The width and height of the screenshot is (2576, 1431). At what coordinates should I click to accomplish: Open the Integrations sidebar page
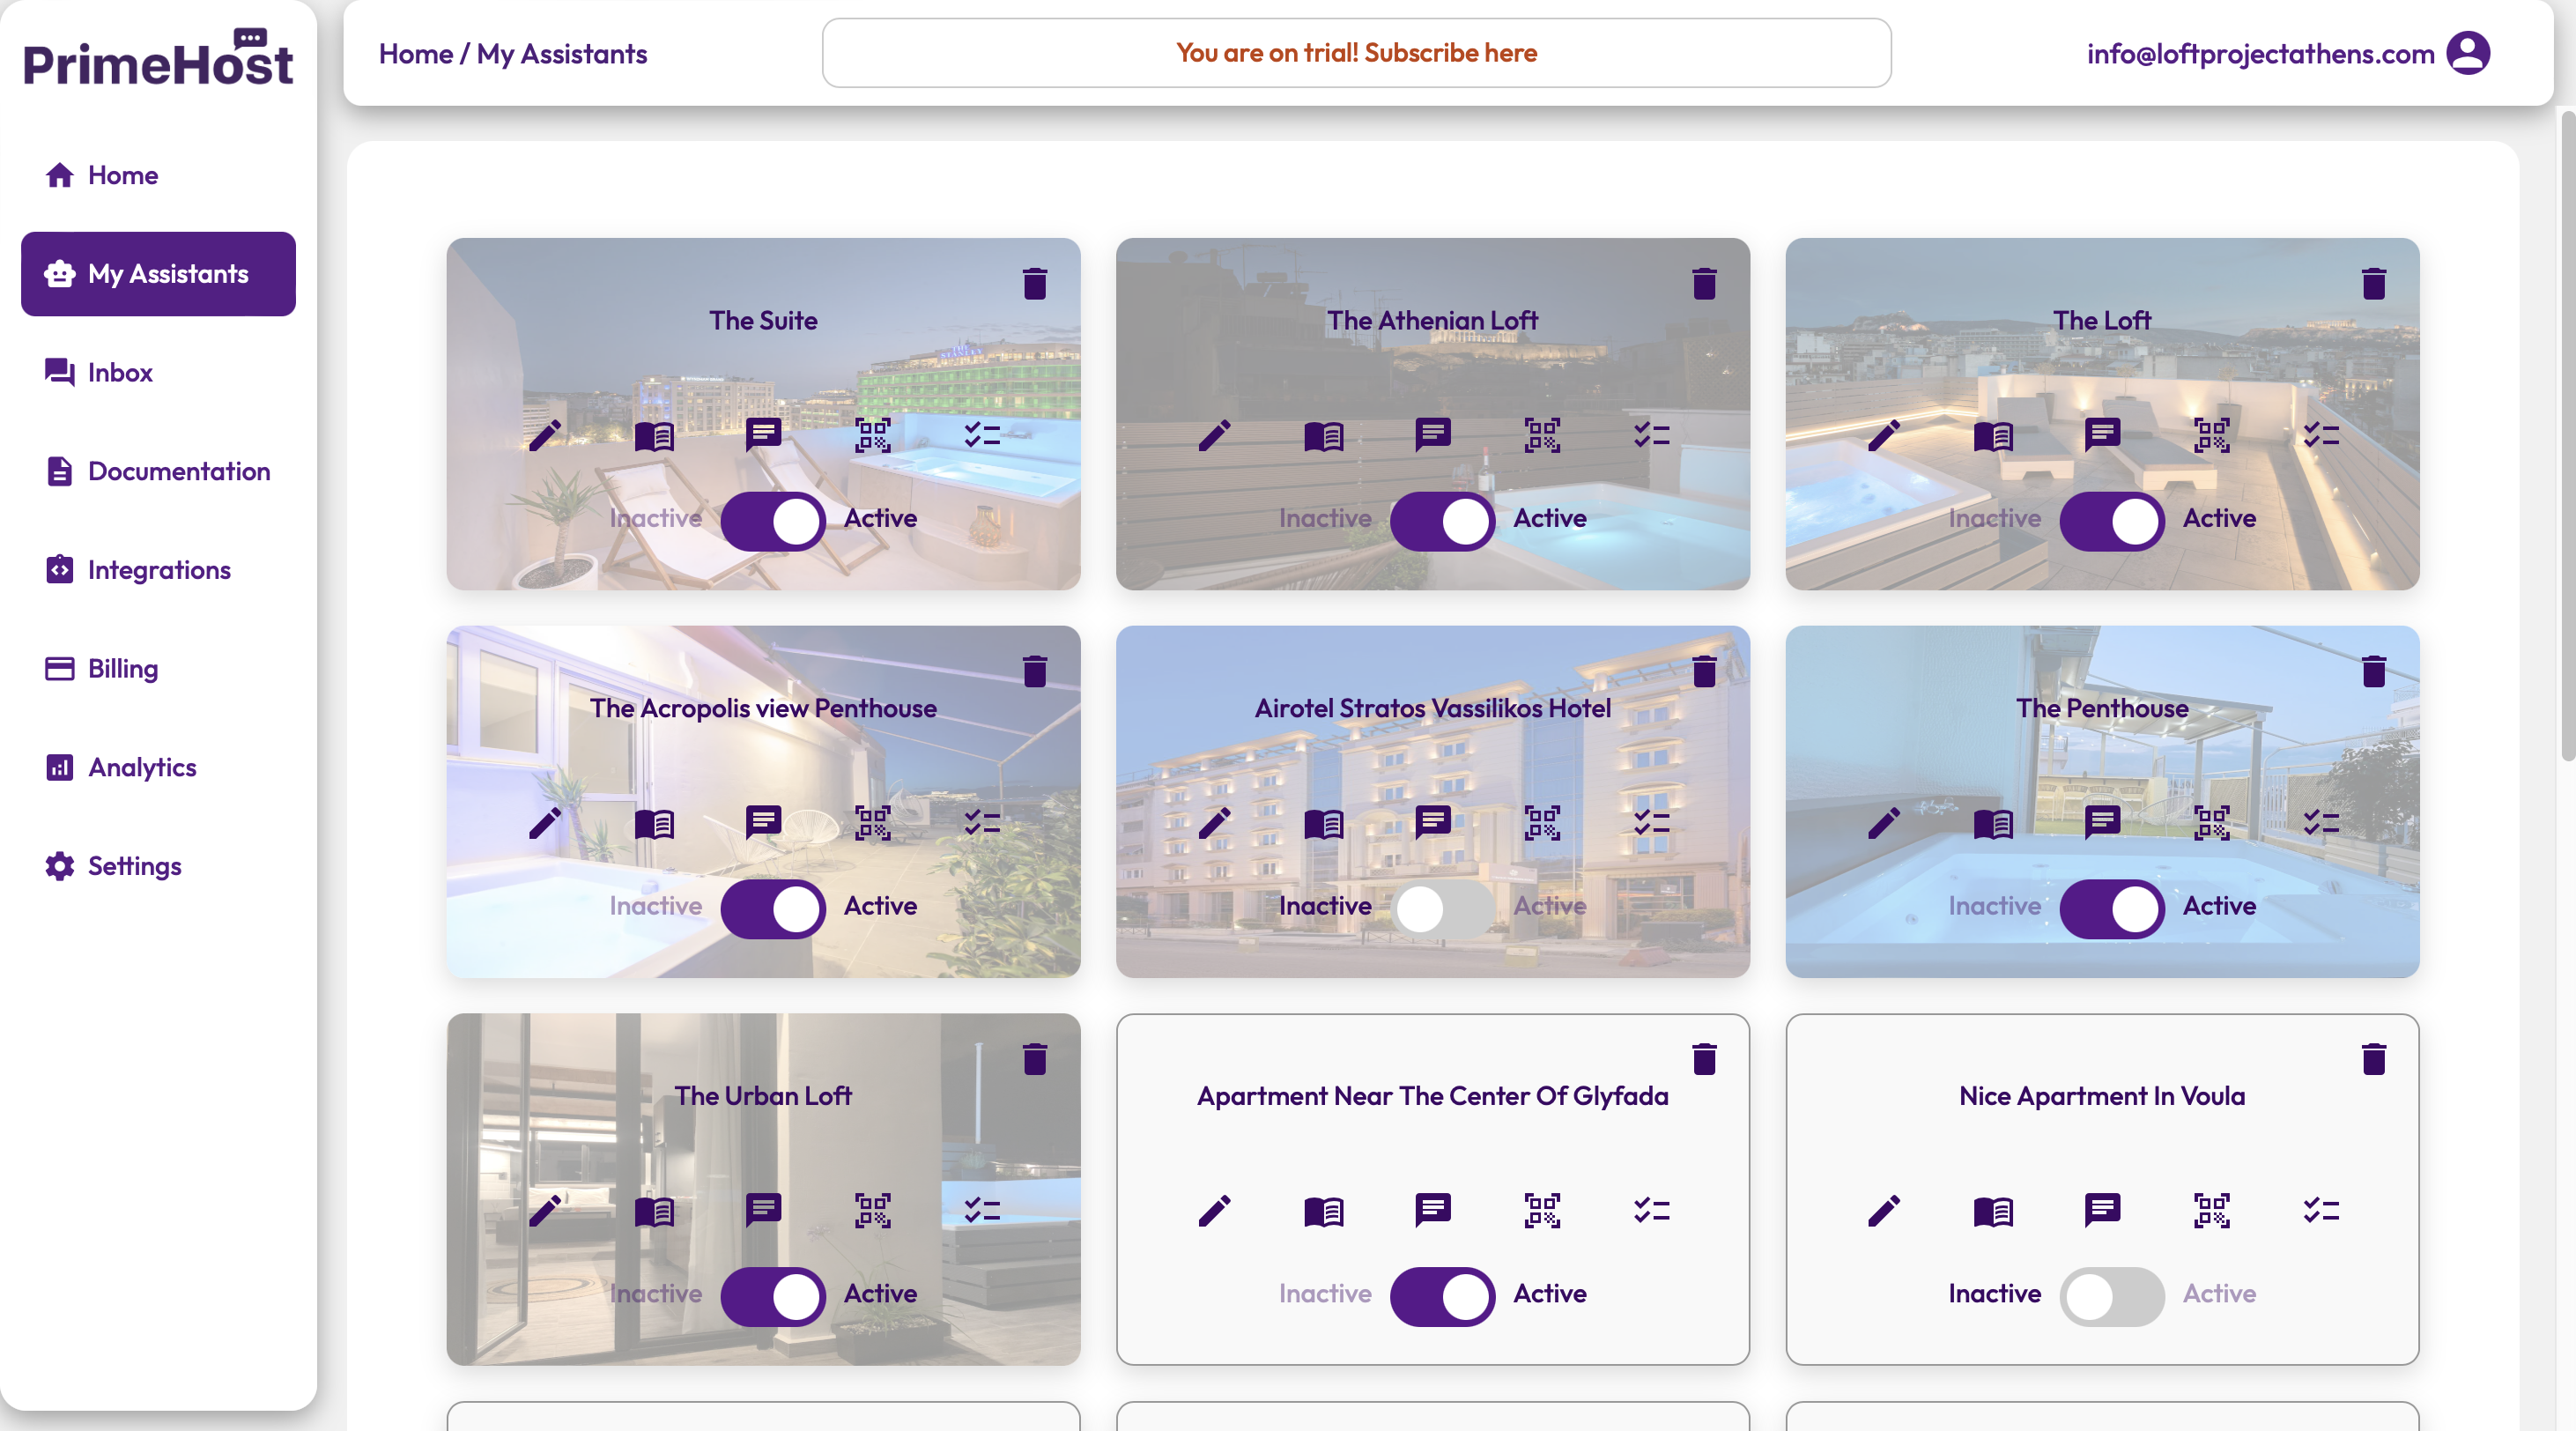point(159,569)
